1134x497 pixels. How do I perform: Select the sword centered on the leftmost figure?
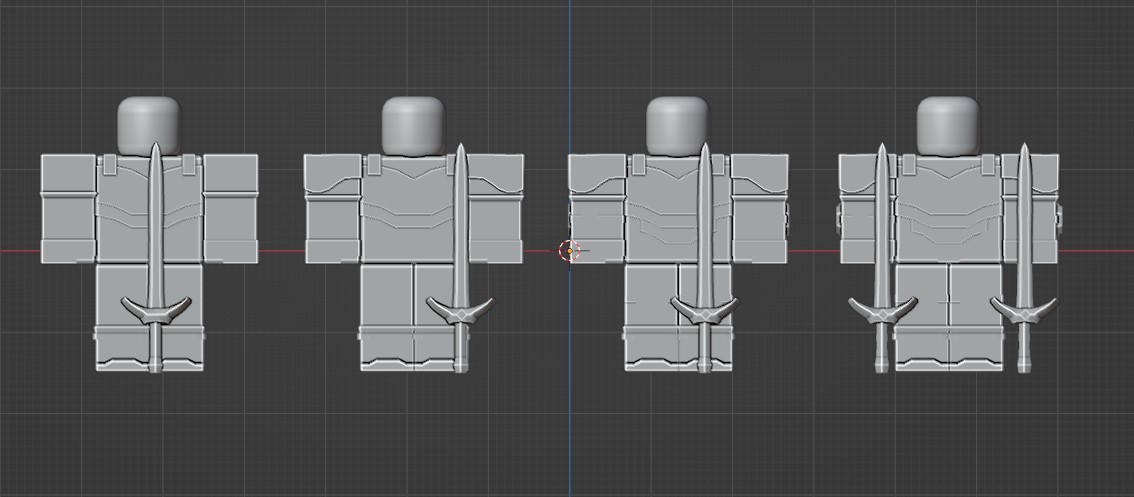pos(155,258)
